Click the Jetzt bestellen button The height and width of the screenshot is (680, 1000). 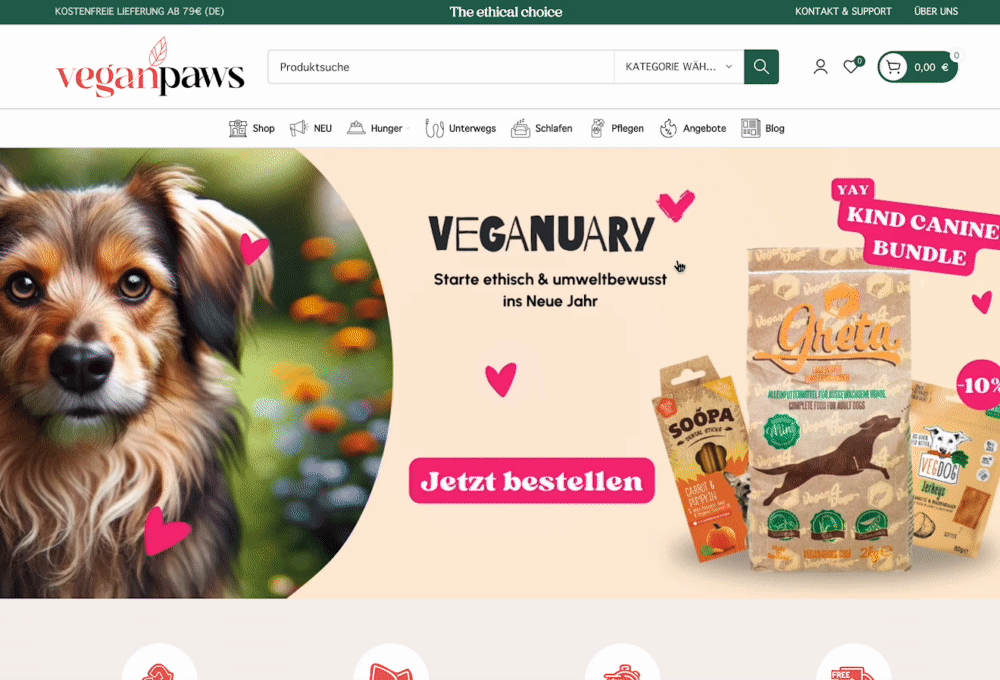pos(532,480)
